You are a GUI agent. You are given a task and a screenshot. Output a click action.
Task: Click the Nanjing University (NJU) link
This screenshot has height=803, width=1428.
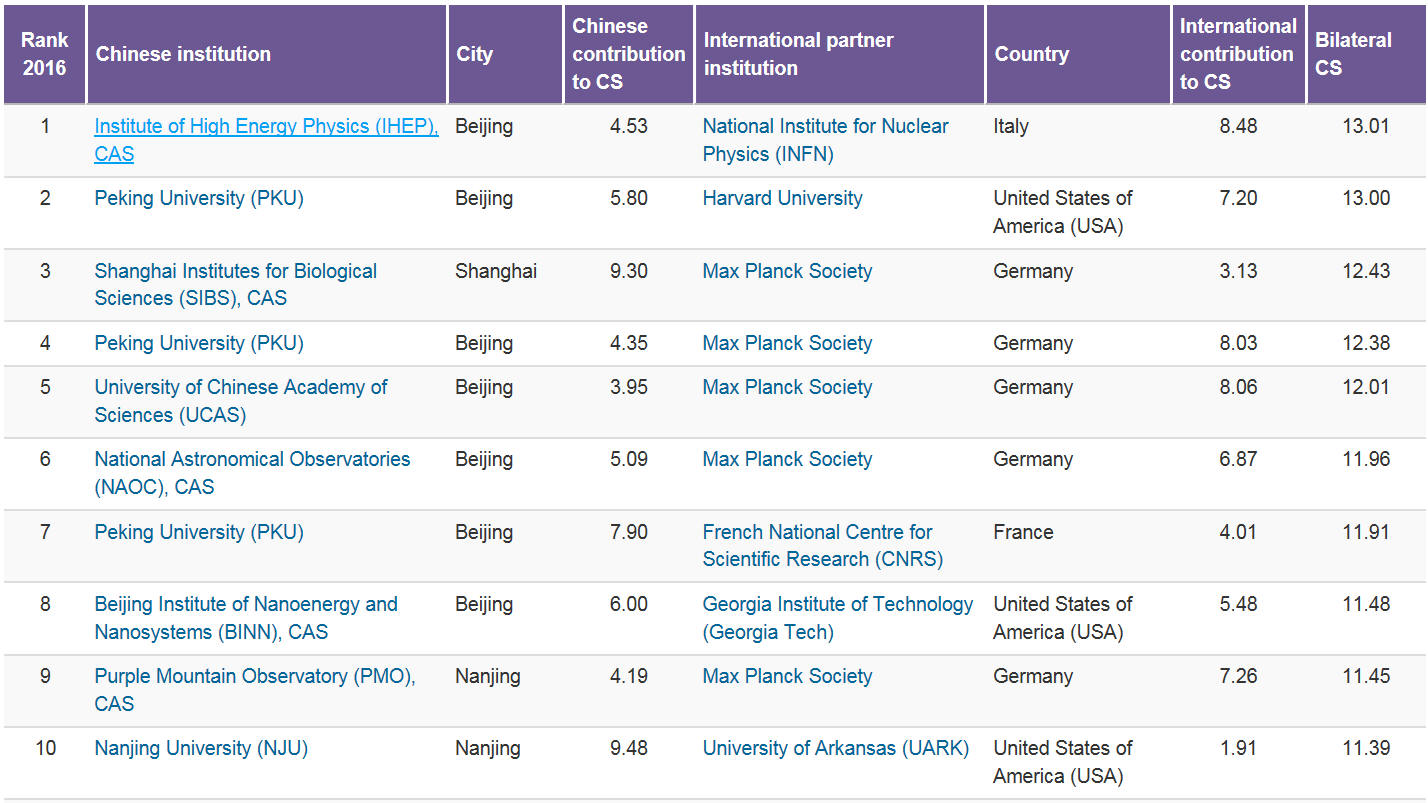(201, 748)
